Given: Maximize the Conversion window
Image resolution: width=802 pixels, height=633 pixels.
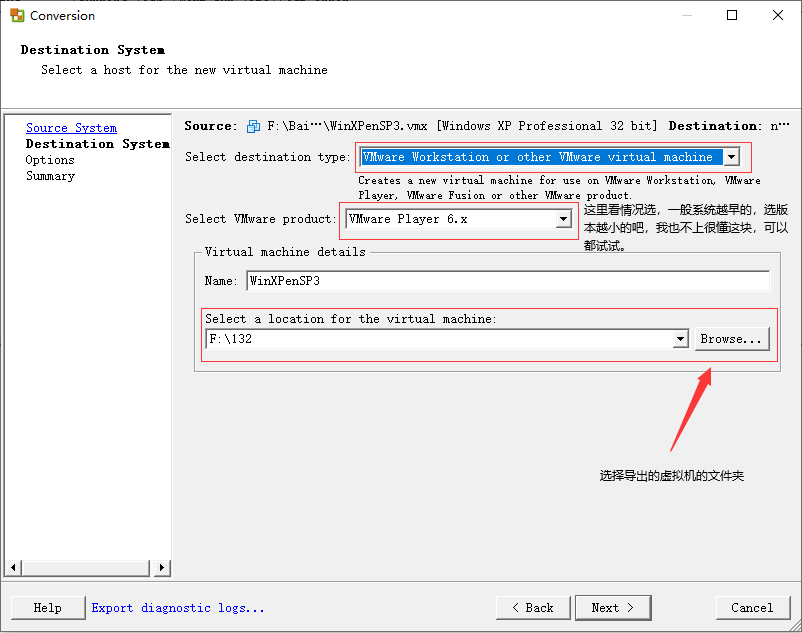Looking at the screenshot, I should [732, 15].
